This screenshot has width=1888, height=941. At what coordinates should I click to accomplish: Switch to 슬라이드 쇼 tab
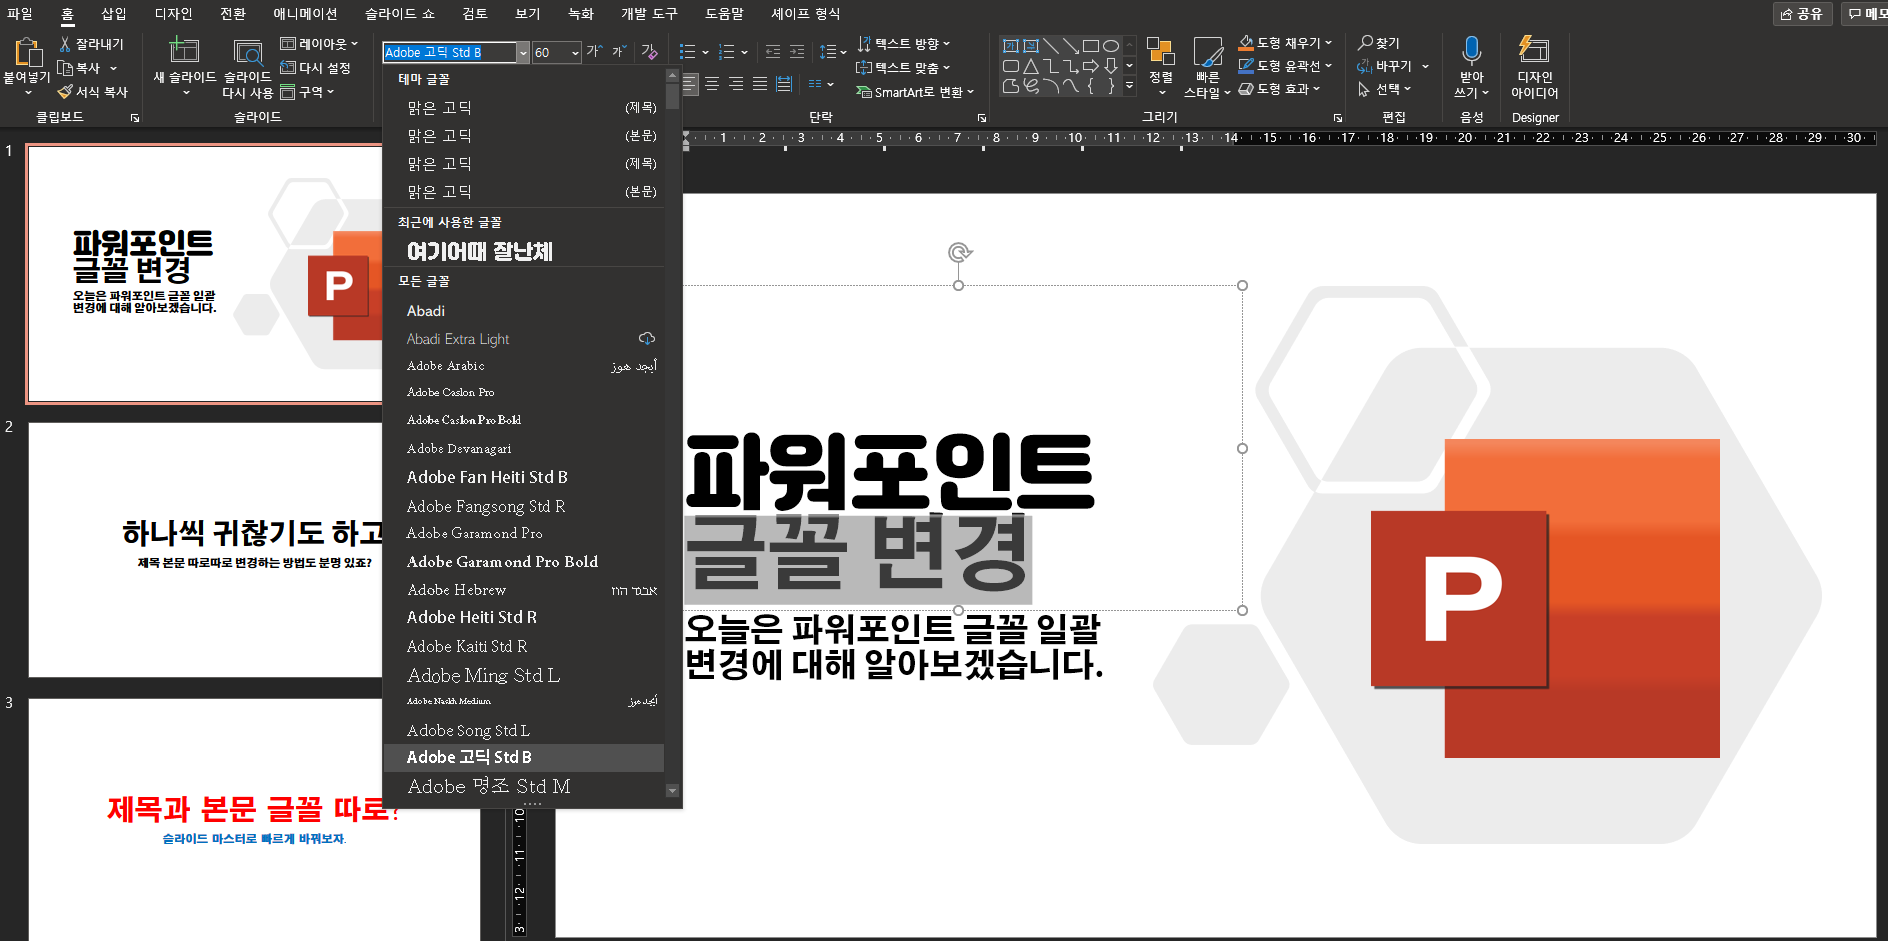[400, 13]
